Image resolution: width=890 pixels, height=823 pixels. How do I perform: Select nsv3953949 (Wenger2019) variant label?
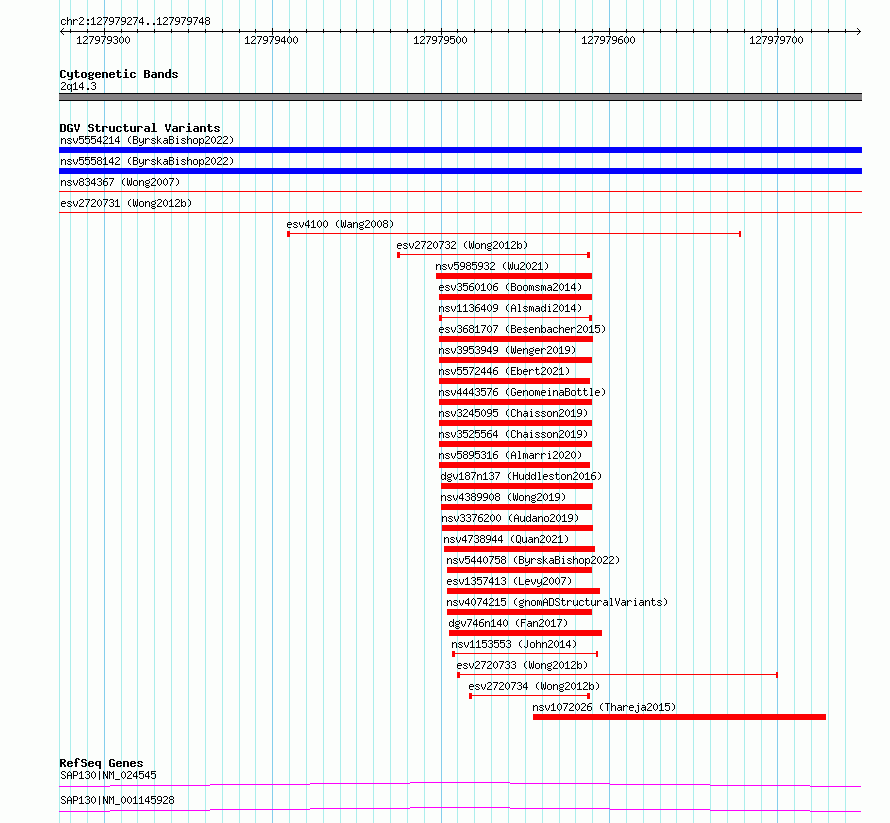point(507,350)
